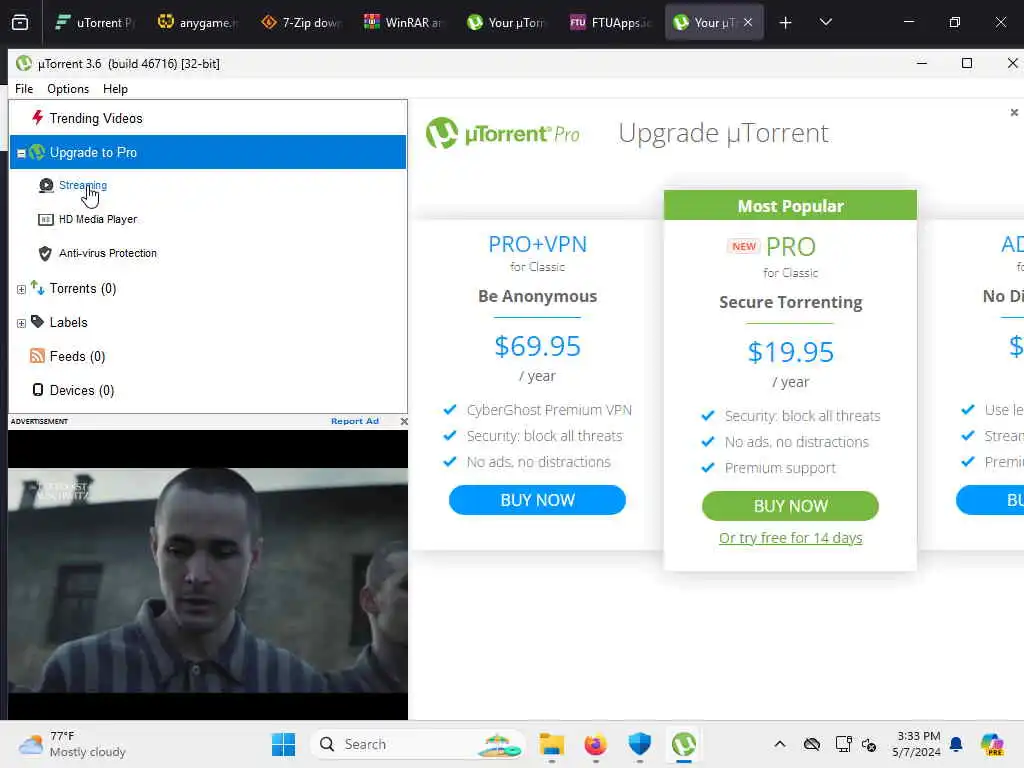The height and width of the screenshot is (768, 1024).
Task: Select Labels in sidebar
Action: (x=69, y=323)
